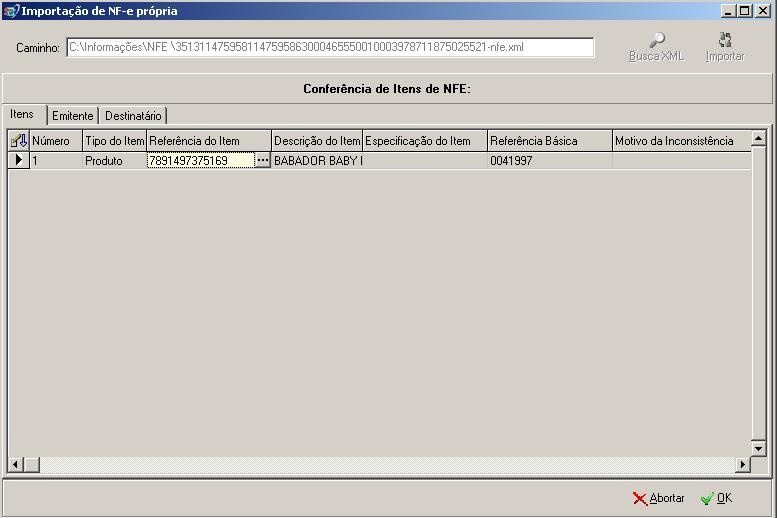Viewport: 777px width, 518px height.
Task: Open lookup with ellipsis button in Referência cell
Action: pyautogui.click(x=263, y=160)
